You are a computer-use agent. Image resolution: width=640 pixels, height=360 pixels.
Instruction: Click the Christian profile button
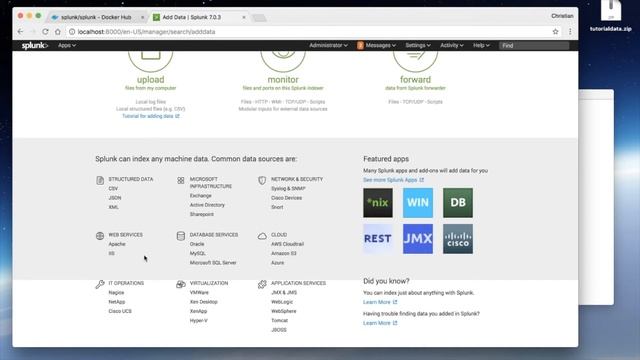[x=562, y=16]
